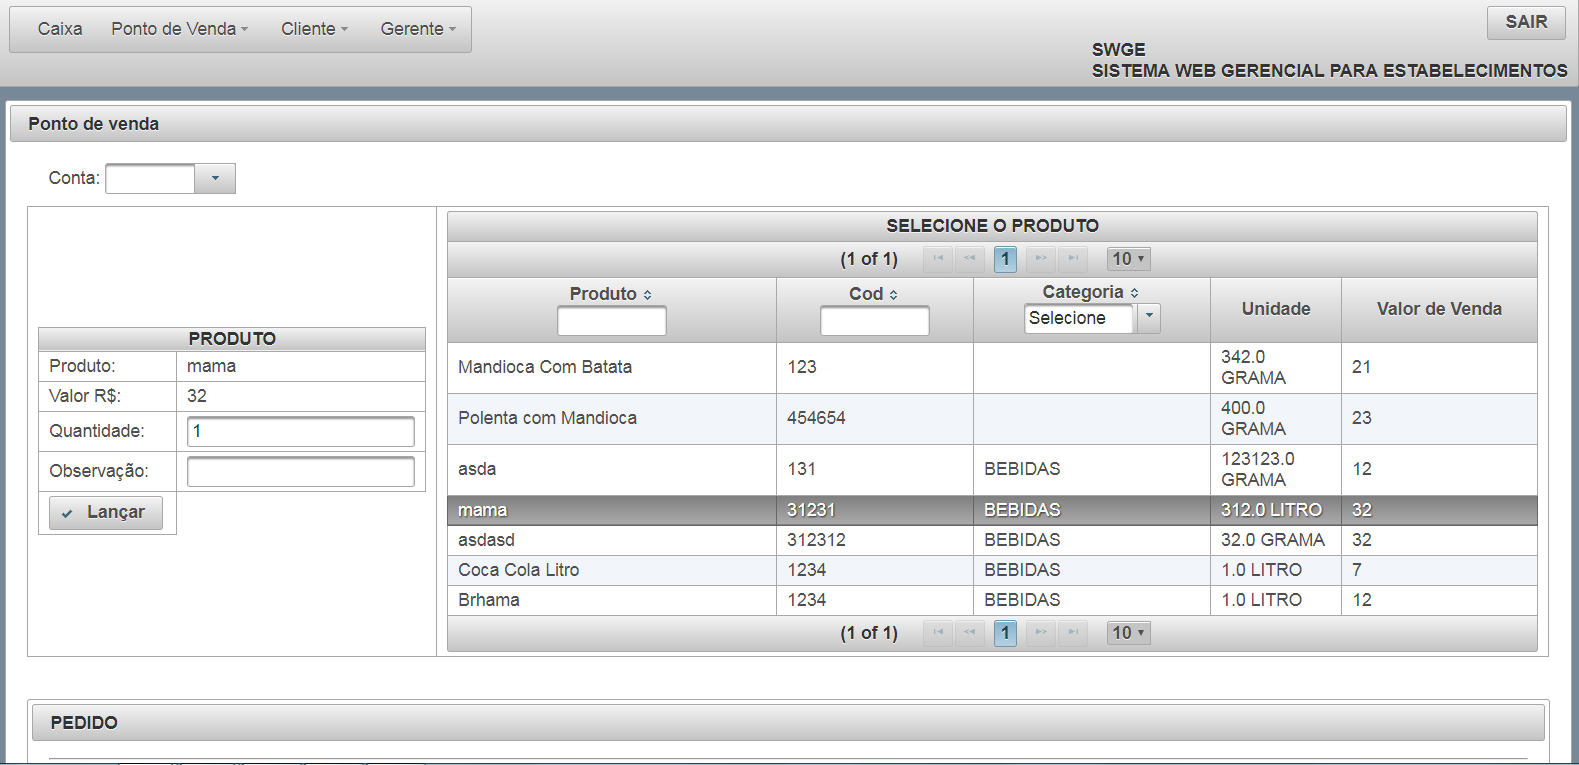Click the Cod value 312312

tap(816, 540)
